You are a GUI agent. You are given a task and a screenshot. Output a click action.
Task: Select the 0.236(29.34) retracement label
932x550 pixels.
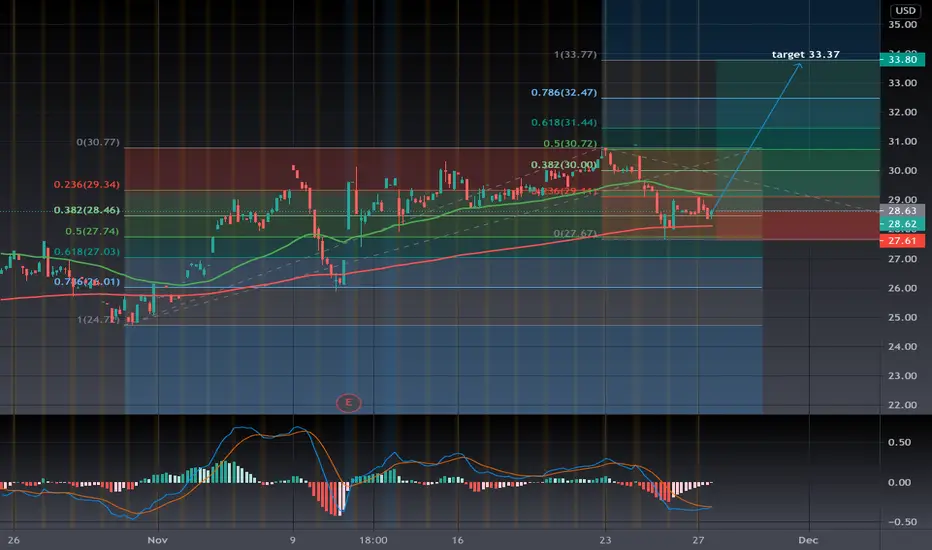(x=87, y=184)
